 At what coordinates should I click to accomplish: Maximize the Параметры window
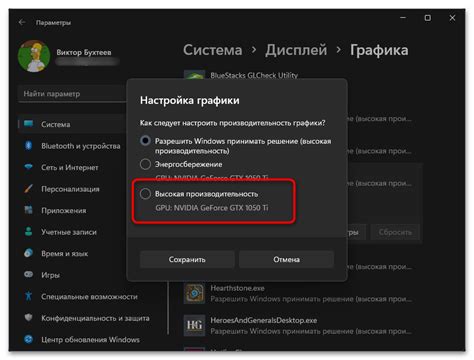[428, 18]
